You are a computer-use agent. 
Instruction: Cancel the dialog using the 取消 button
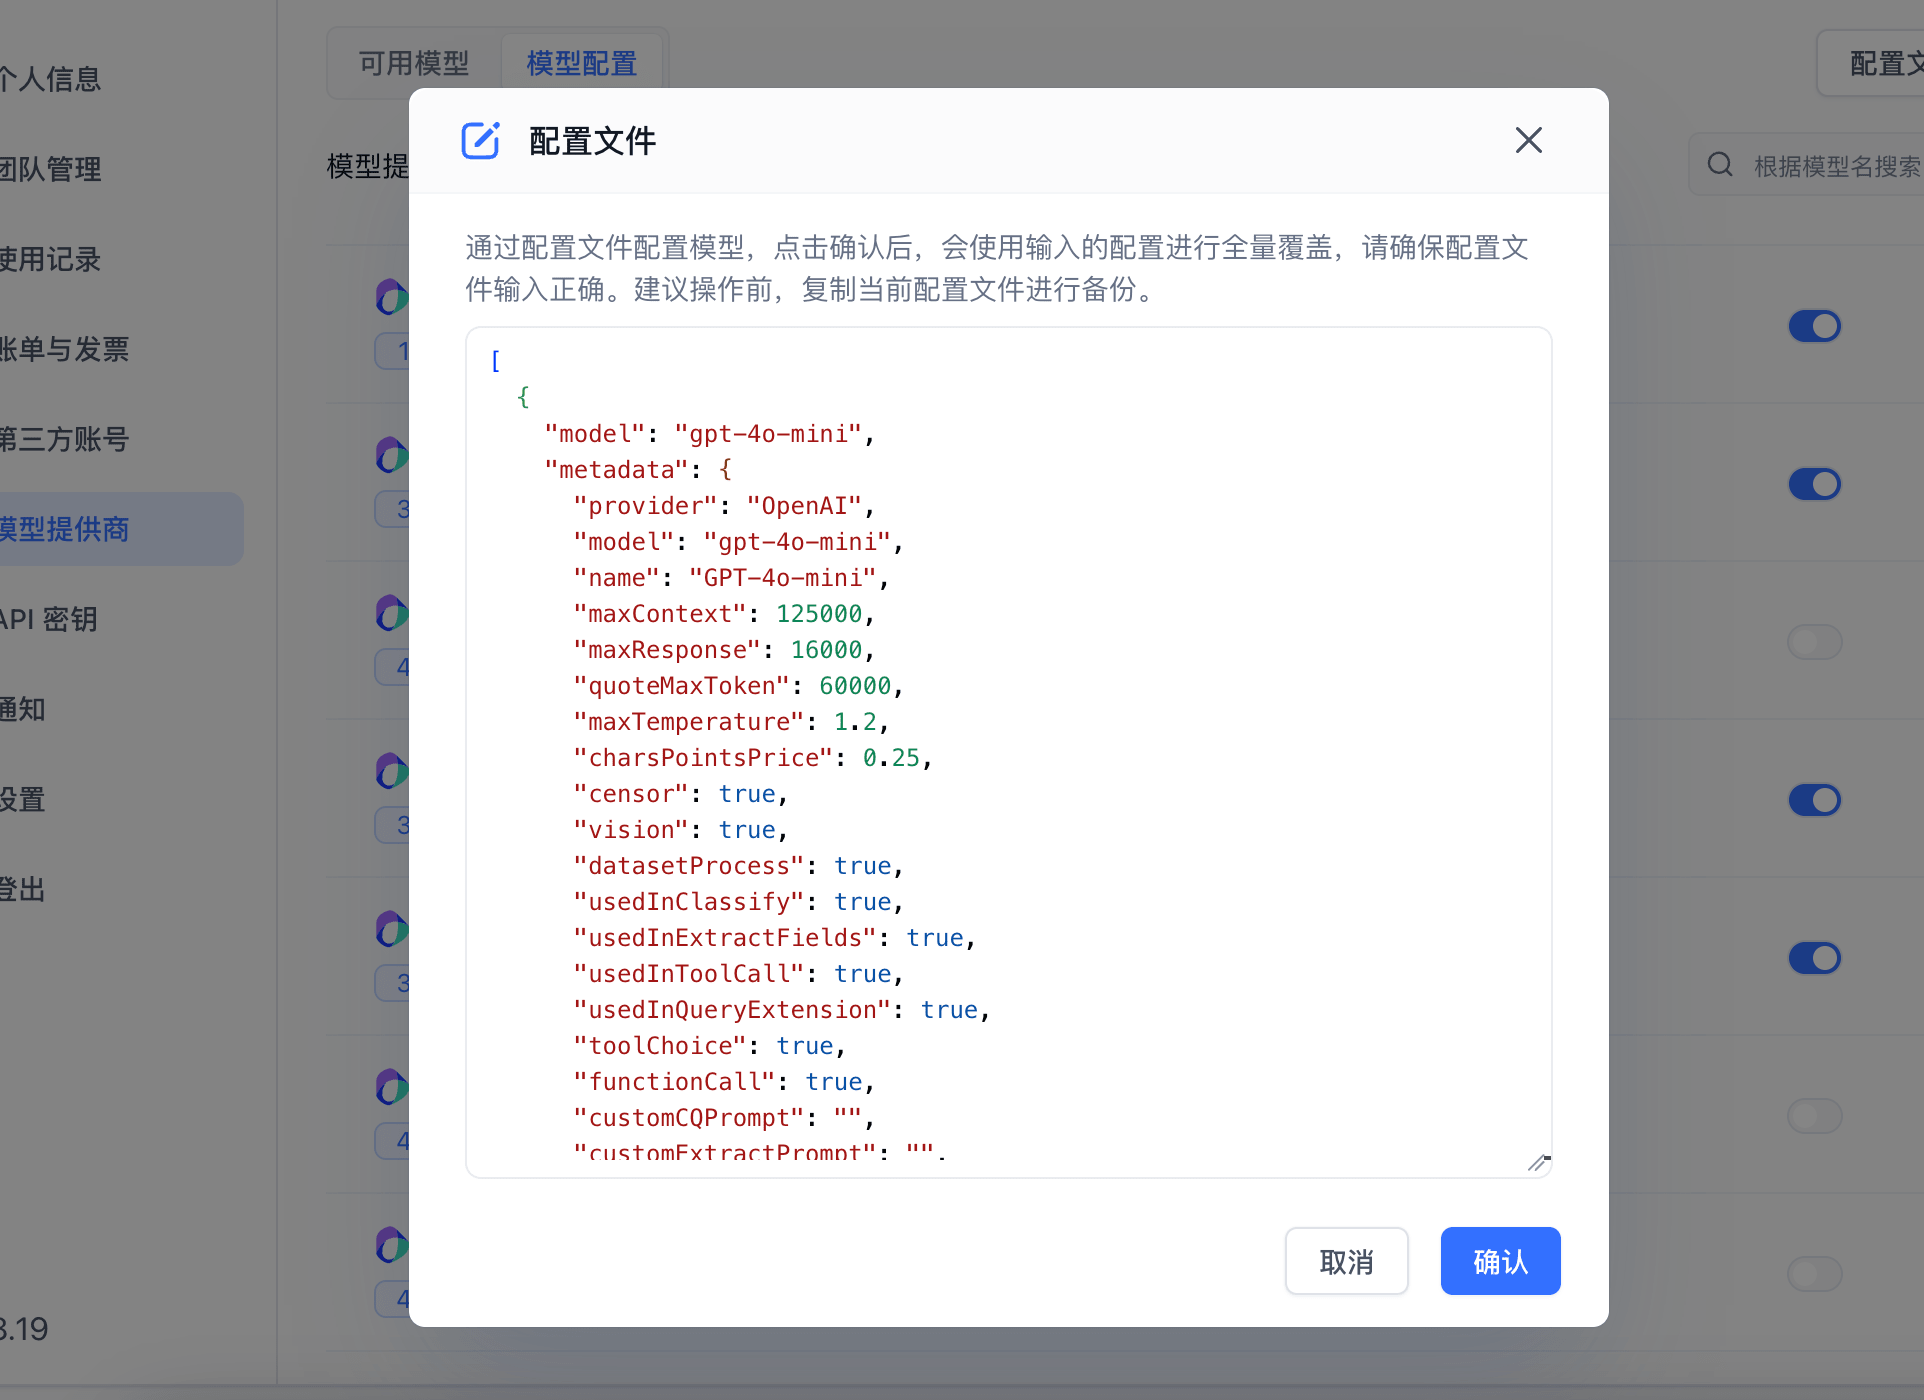[x=1346, y=1261]
